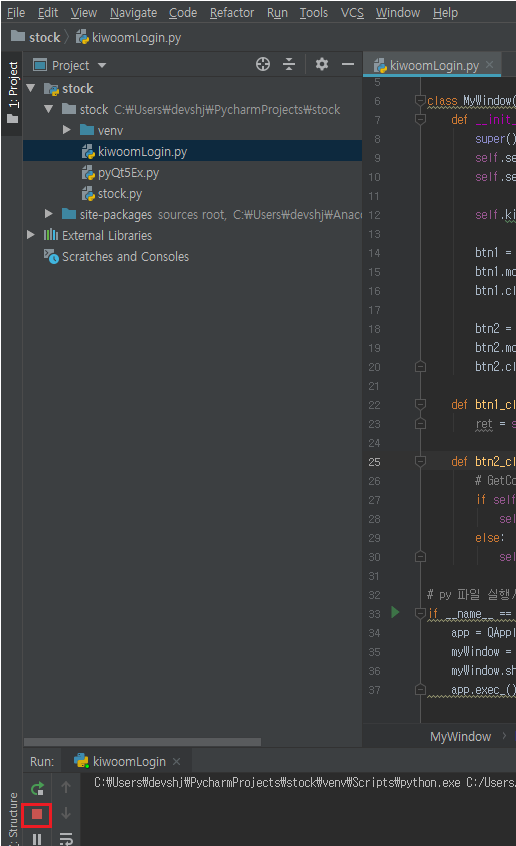Viewport: 516px width, 846px height.
Task: Click line number 6 in gutter
Action: (x=377, y=101)
